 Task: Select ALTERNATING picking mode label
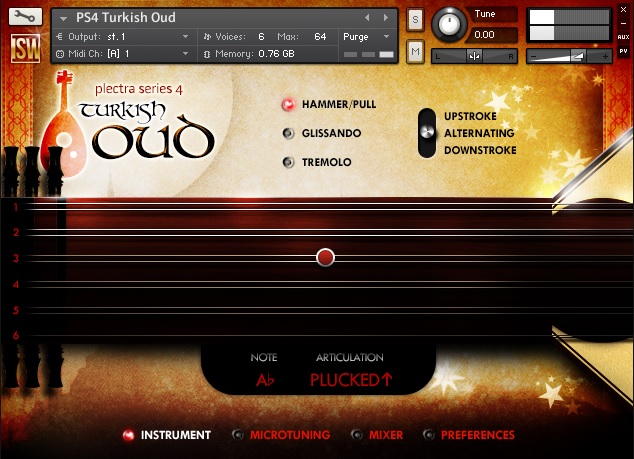(x=479, y=133)
